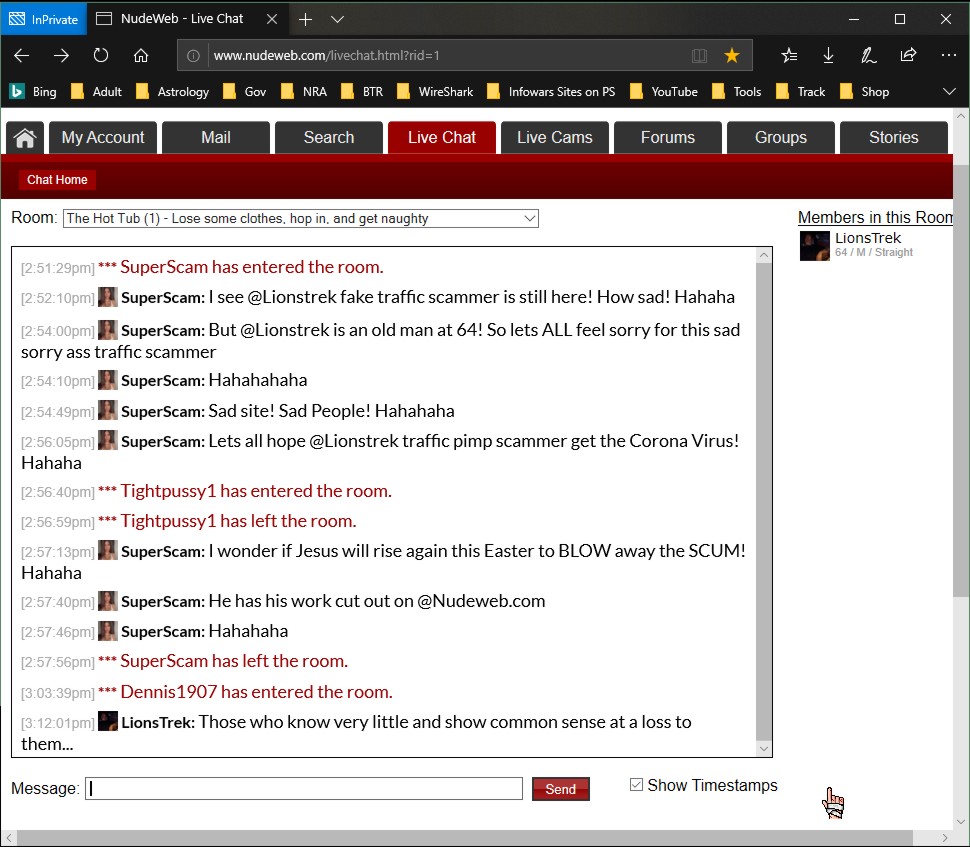
Task: Open the Bing favorites bar shortcut
Action: click(33, 91)
